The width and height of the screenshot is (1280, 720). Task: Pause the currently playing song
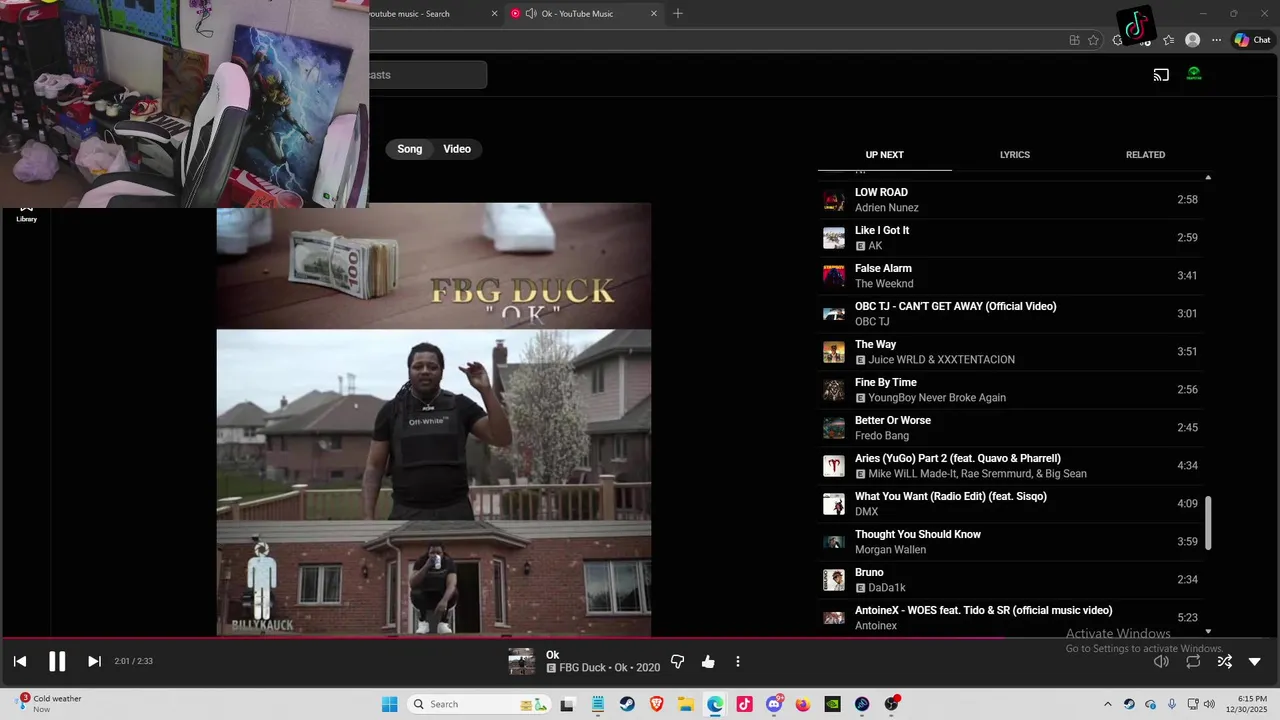[57, 661]
